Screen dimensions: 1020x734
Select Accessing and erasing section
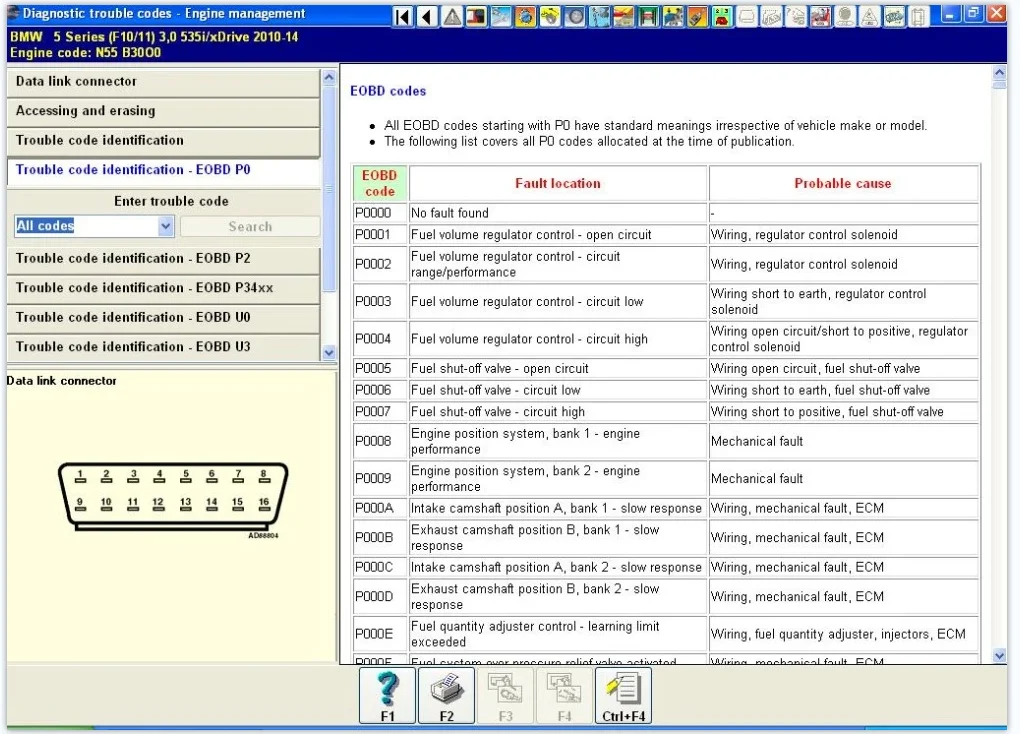162,111
